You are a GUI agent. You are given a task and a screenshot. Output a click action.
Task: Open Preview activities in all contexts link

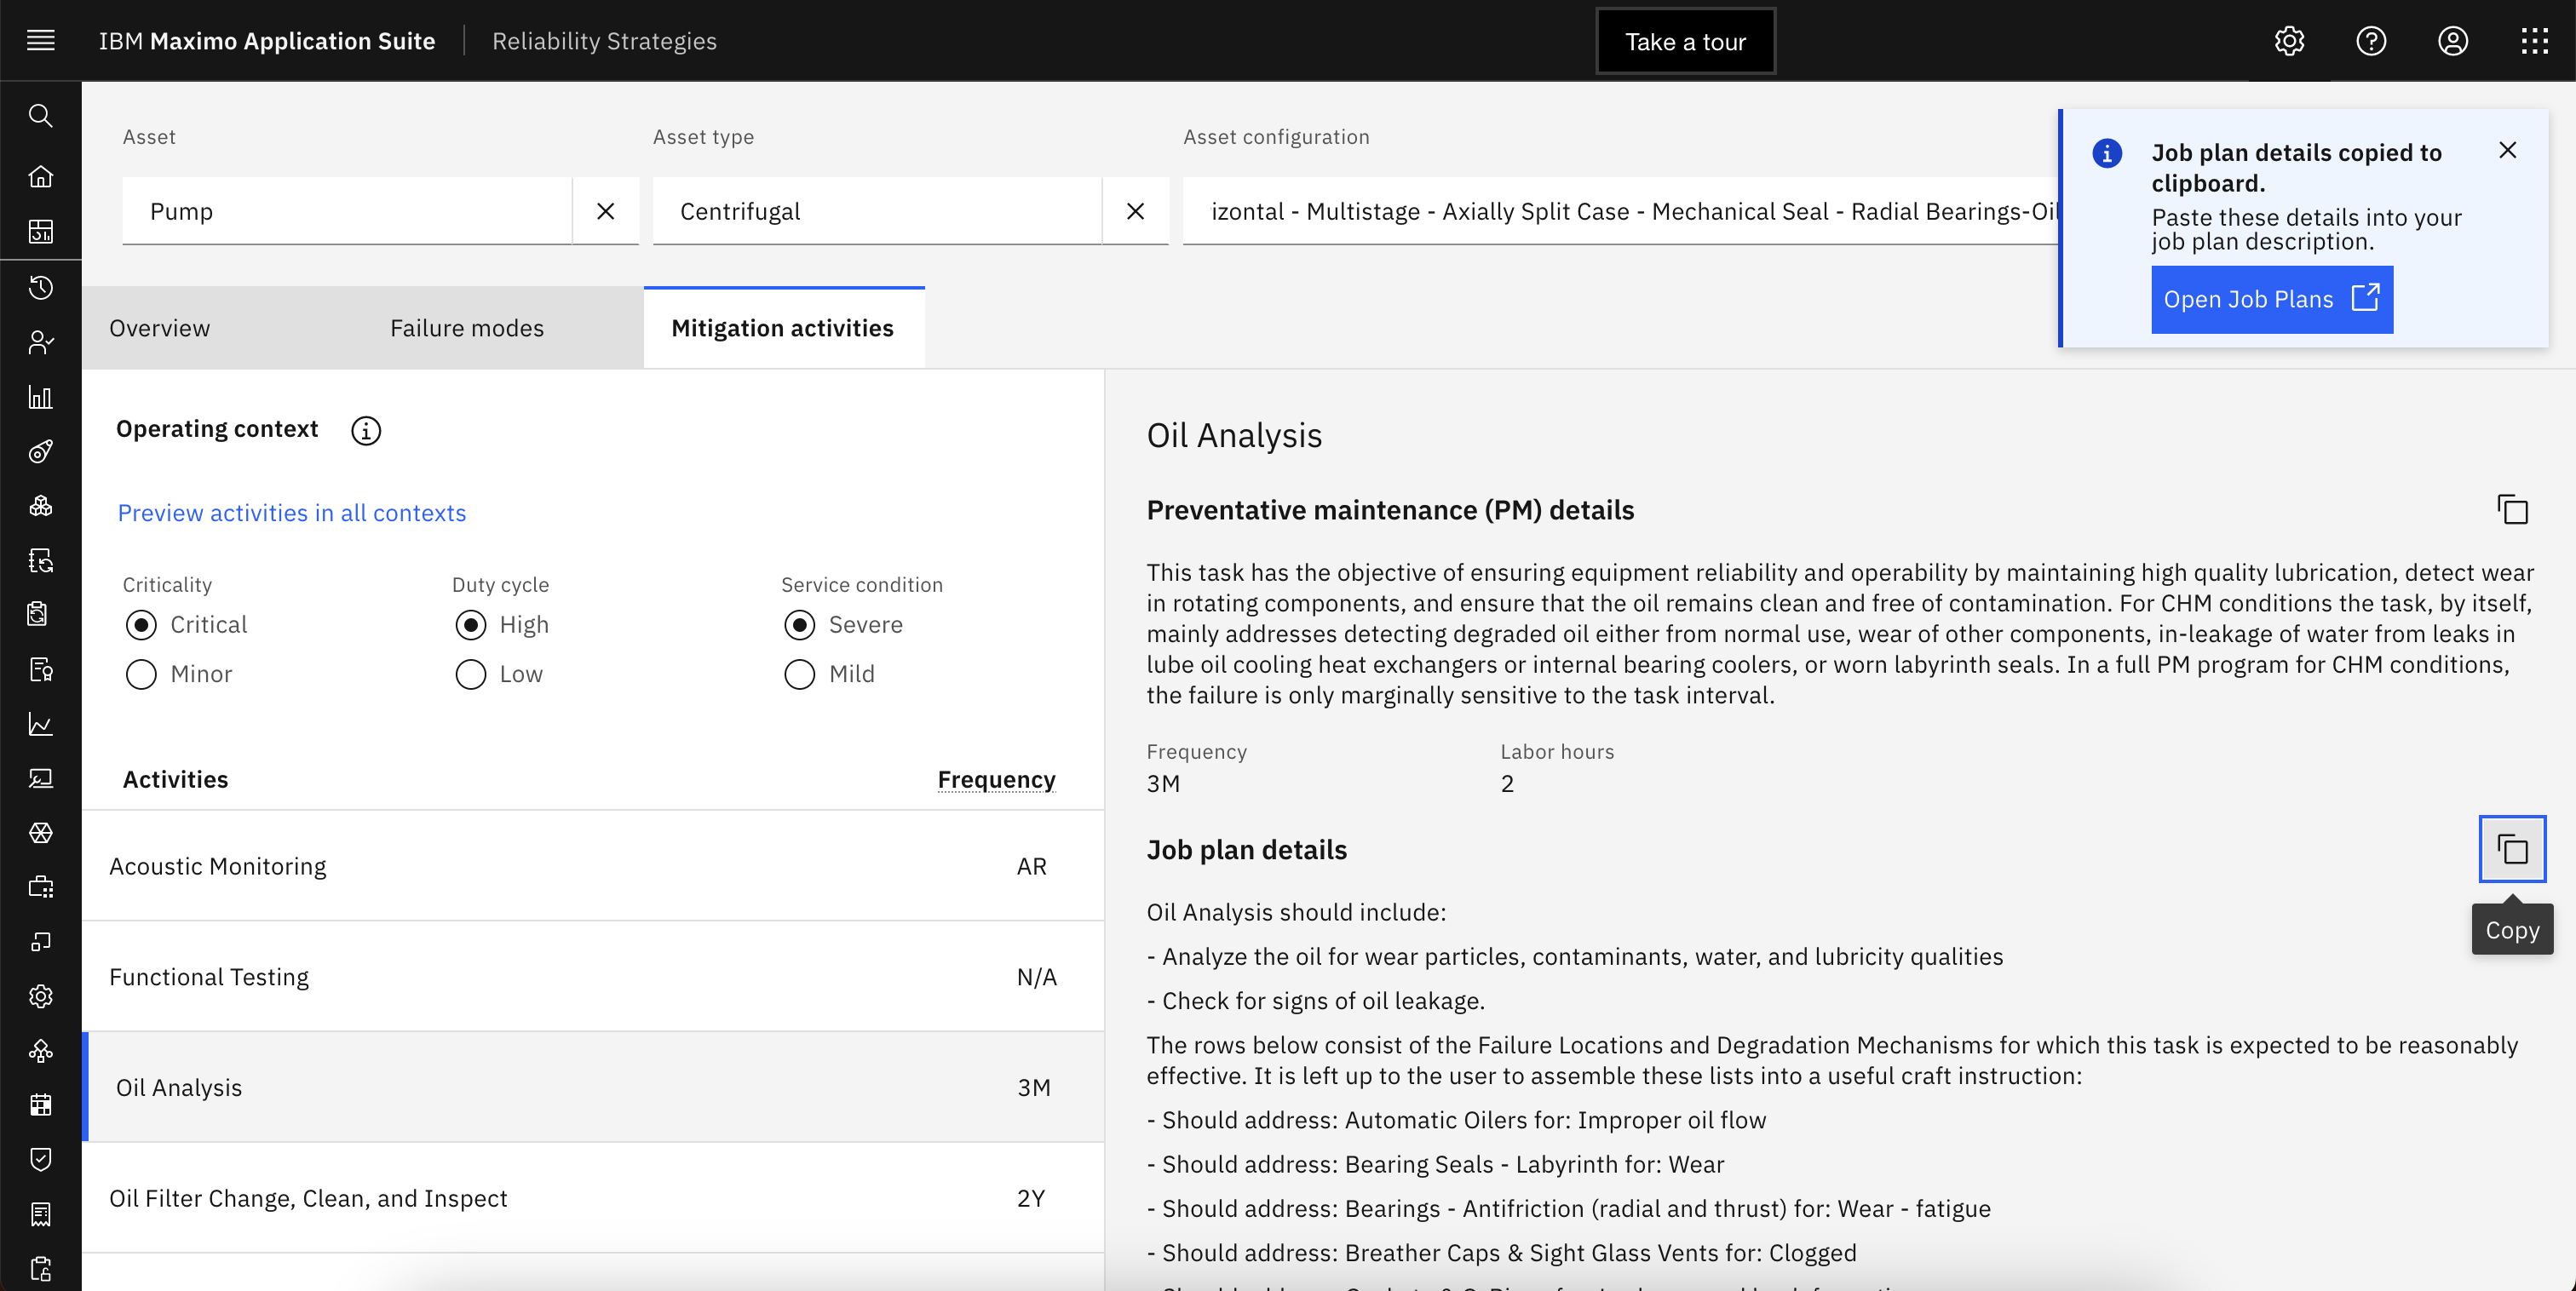(x=292, y=513)
